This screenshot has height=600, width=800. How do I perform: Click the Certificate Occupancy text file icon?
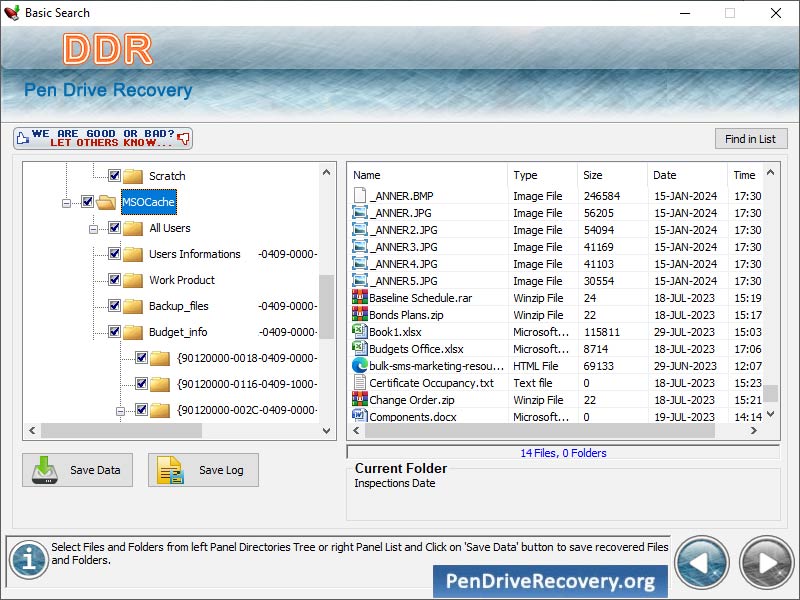tap(360, 382)
